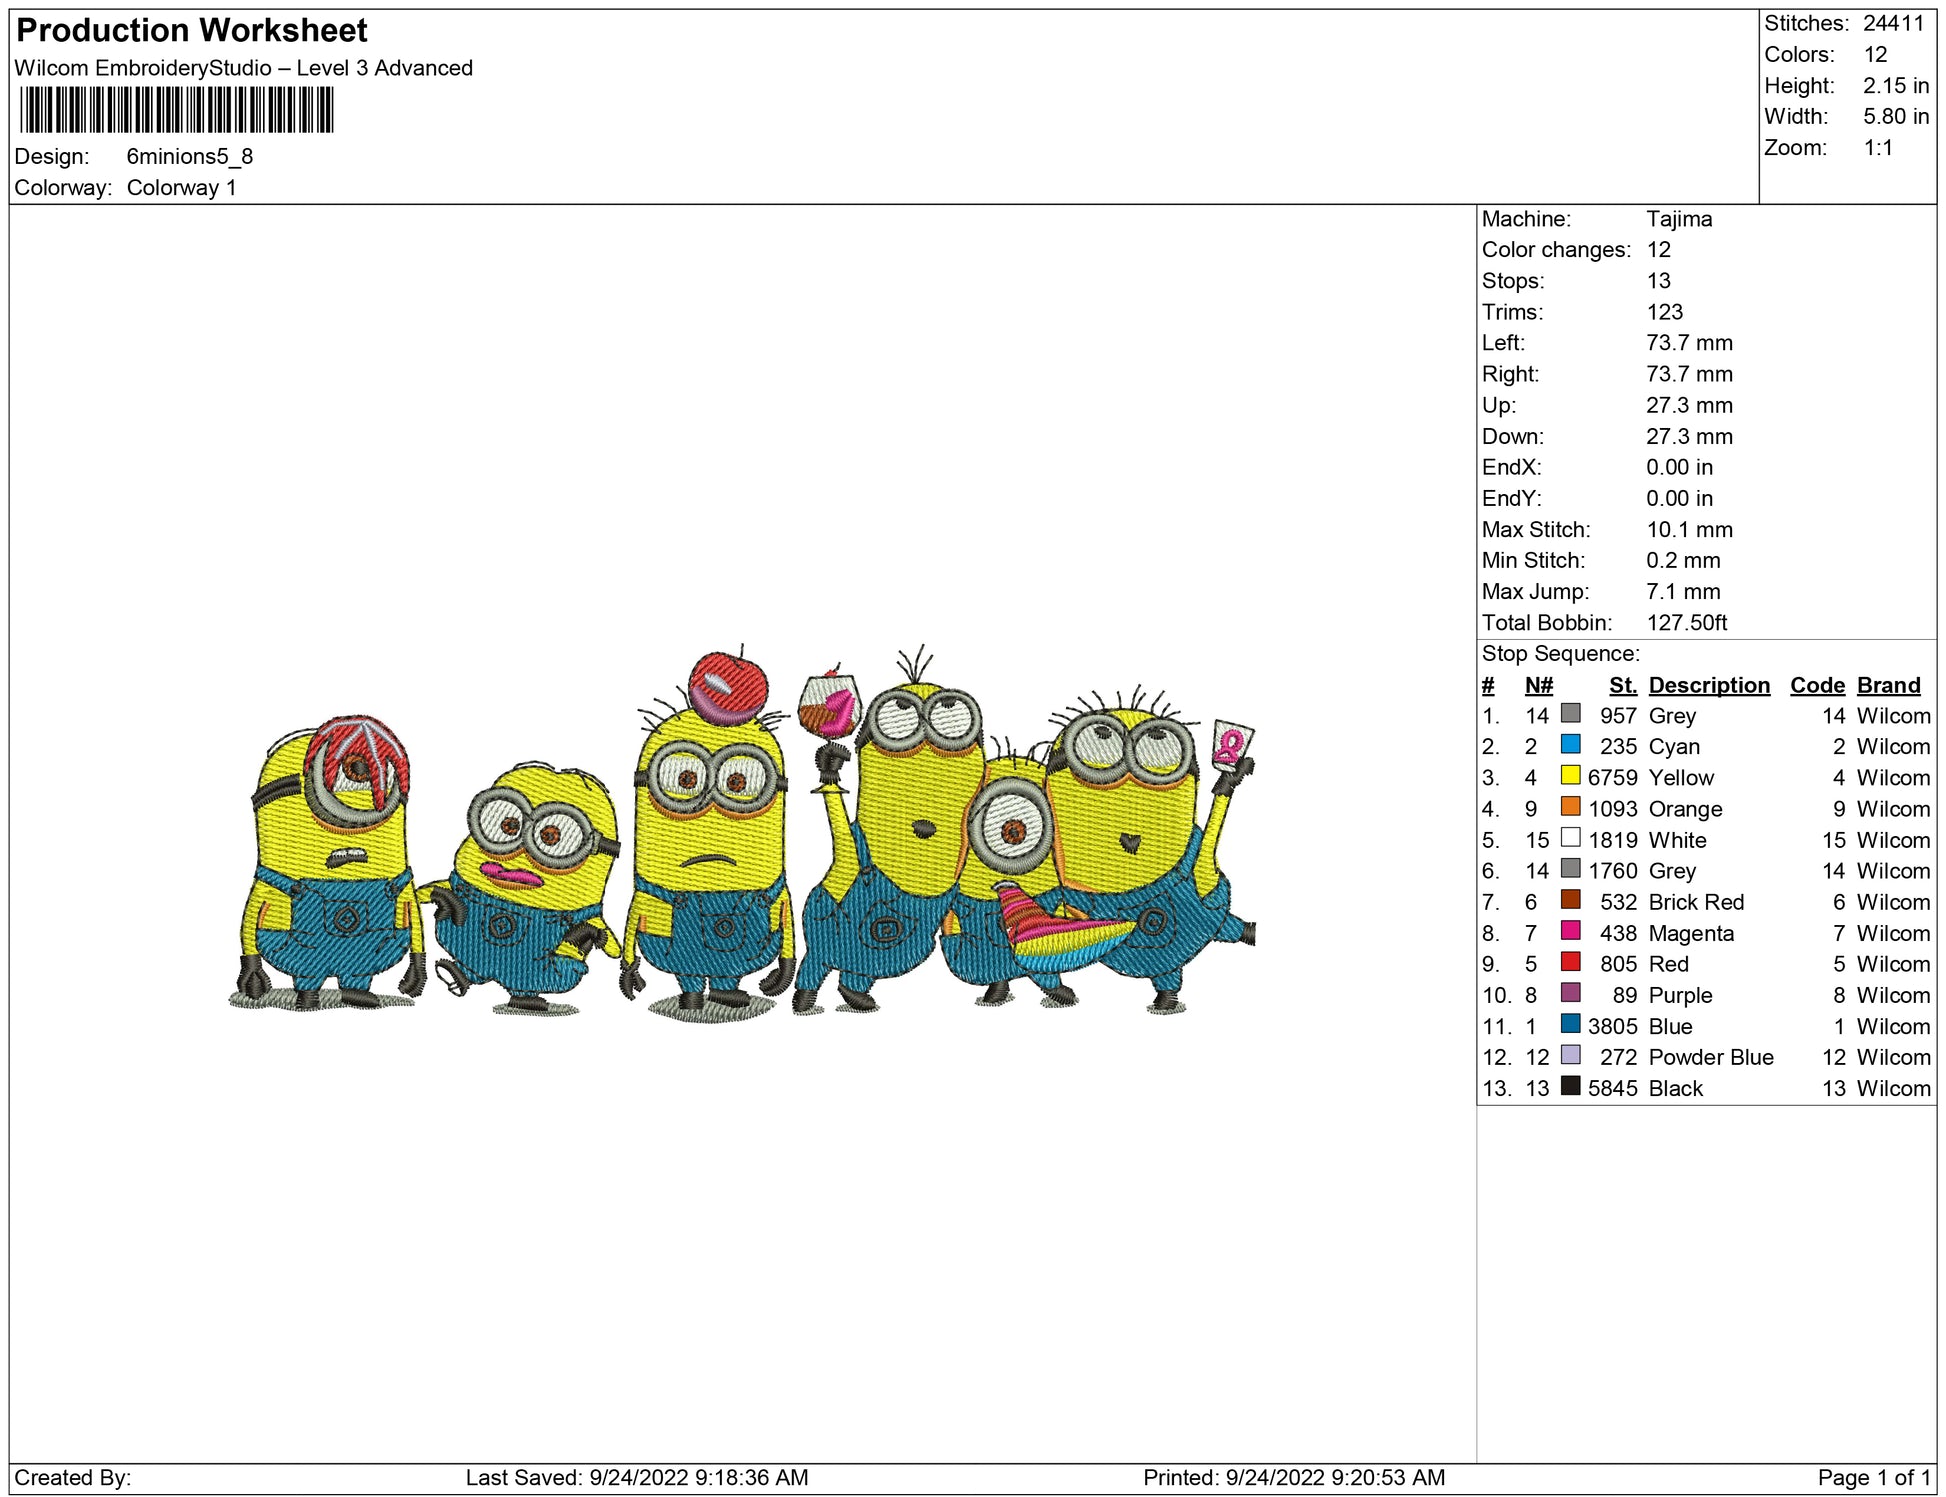The height and width of the screenshot is (1497, 1946).
Task: Click the Production Worksheet title
Action: click(192, 30)
